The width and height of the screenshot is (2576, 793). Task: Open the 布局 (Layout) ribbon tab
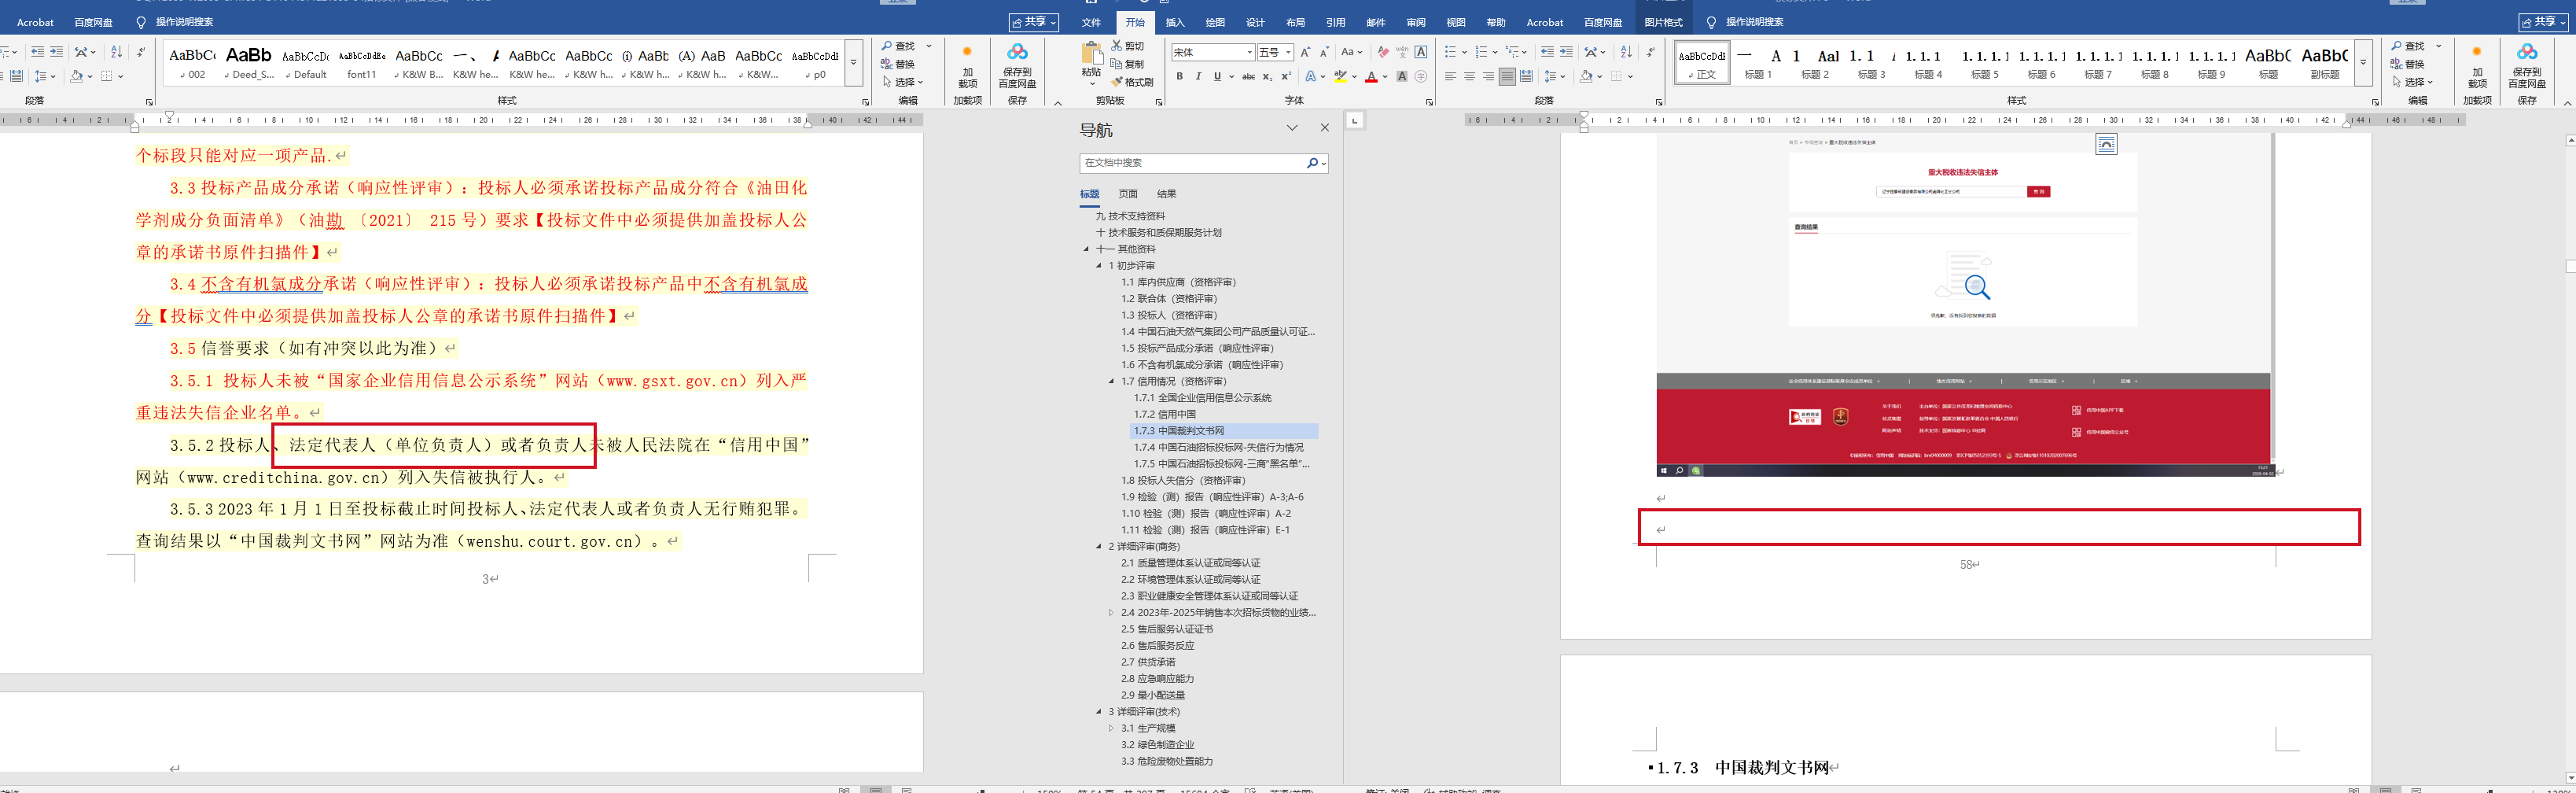pos(1295,22)
